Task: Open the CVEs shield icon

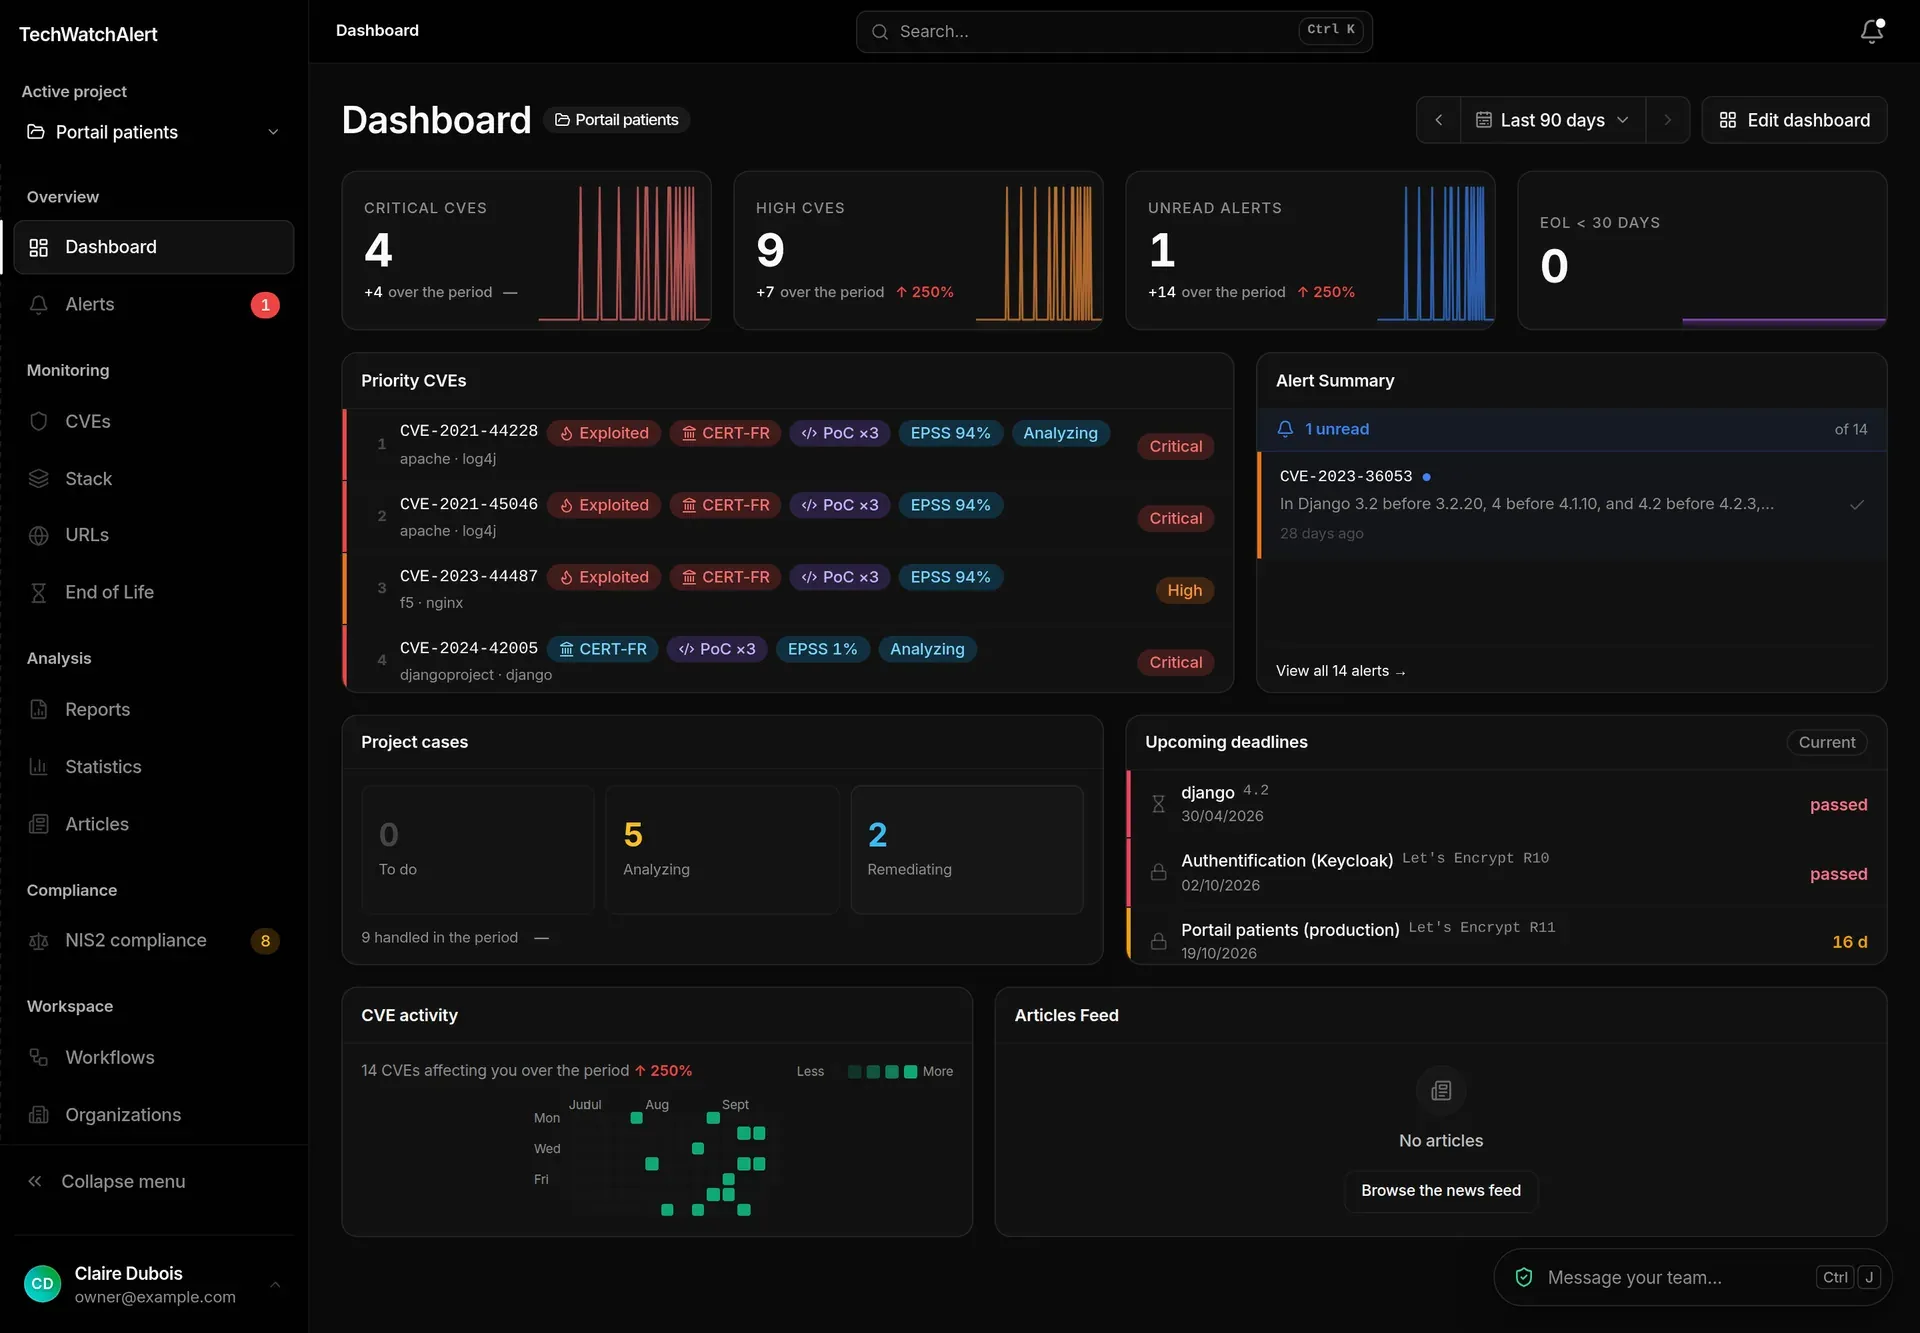Action: tap(39, 422)
